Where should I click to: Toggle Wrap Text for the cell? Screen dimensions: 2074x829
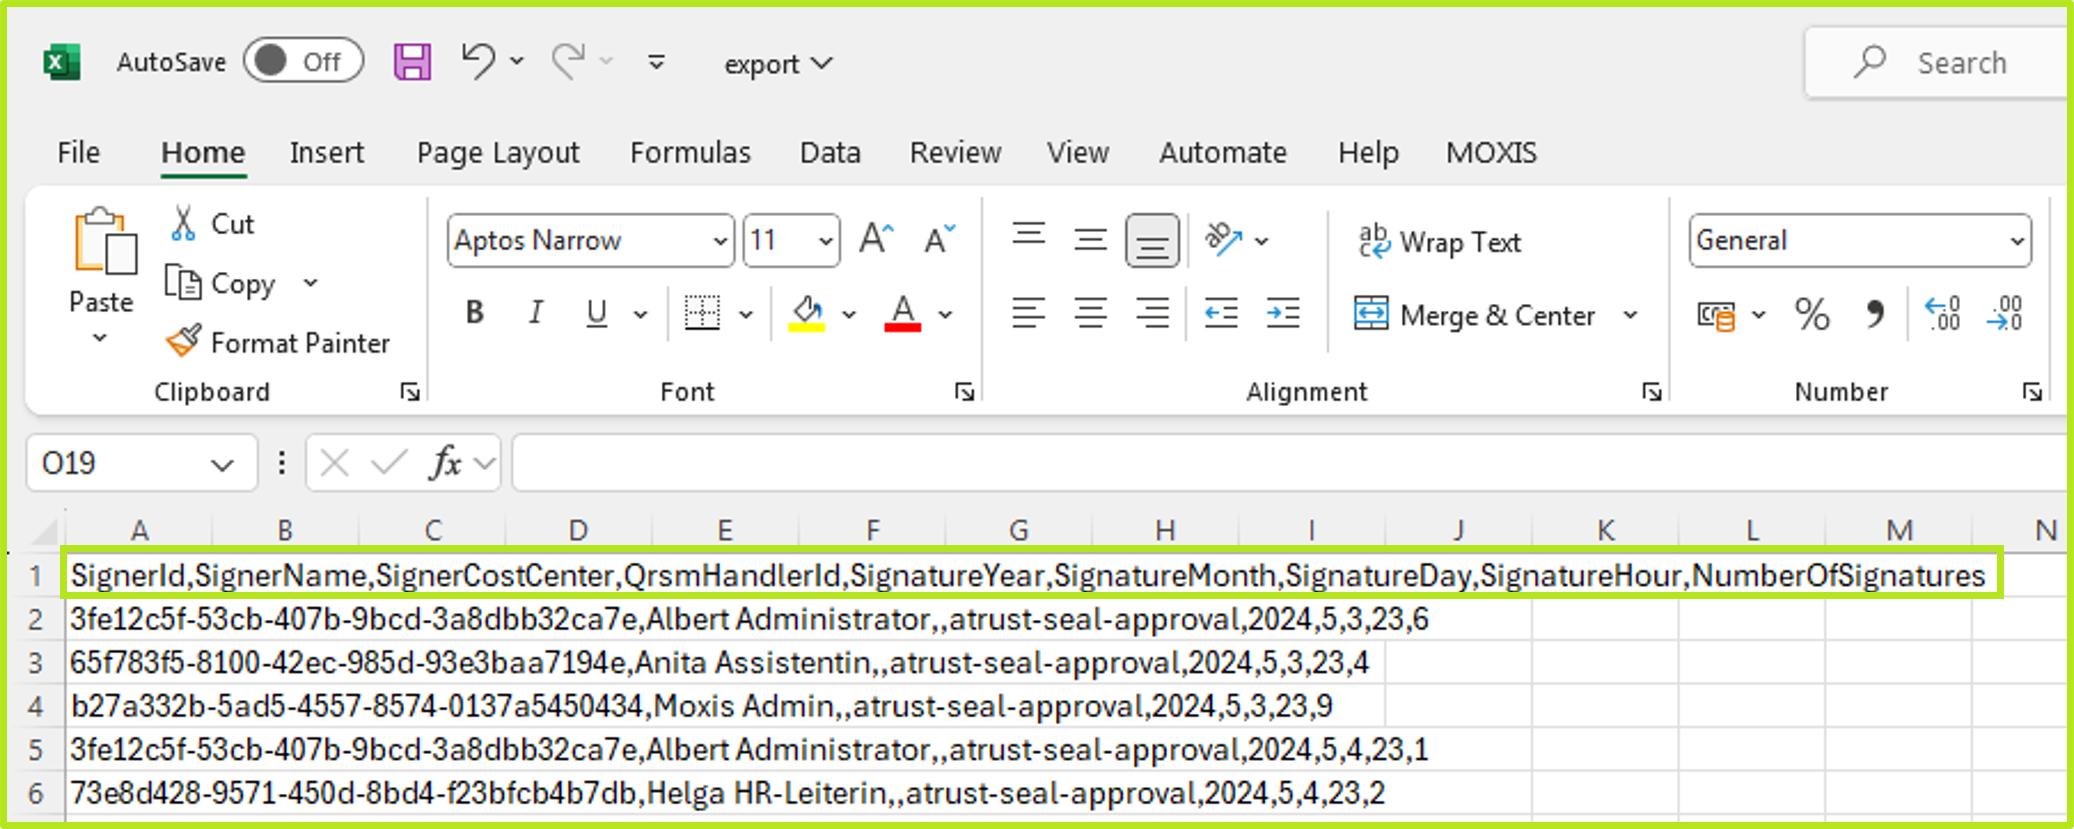[1440, 241]
